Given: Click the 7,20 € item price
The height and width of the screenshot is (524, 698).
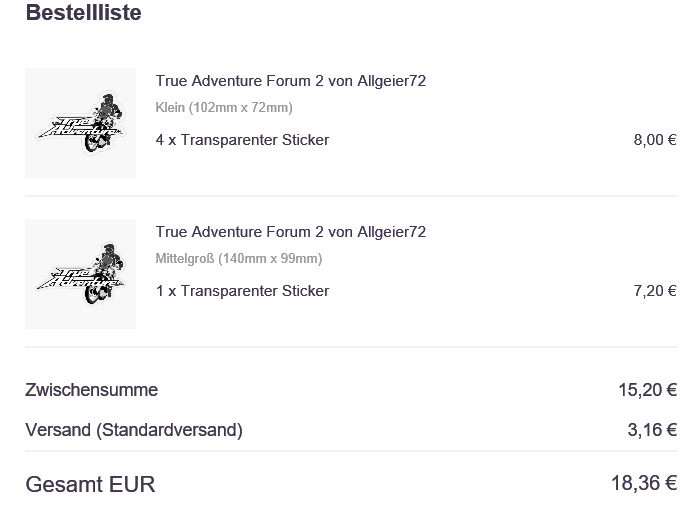Looking at the screenshot, I should coord(655,291).
